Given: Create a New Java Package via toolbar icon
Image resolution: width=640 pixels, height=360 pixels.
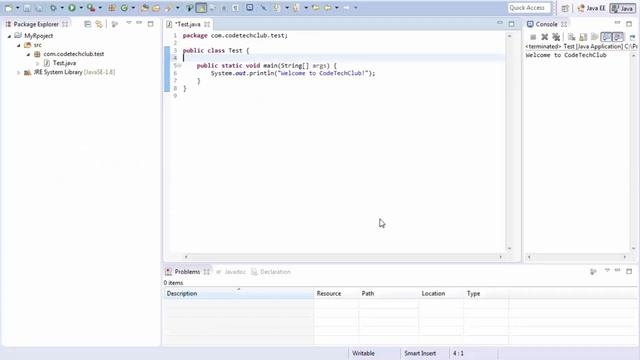Looking at the screenshot, I should pyautogui.click(x=111, y=8).
